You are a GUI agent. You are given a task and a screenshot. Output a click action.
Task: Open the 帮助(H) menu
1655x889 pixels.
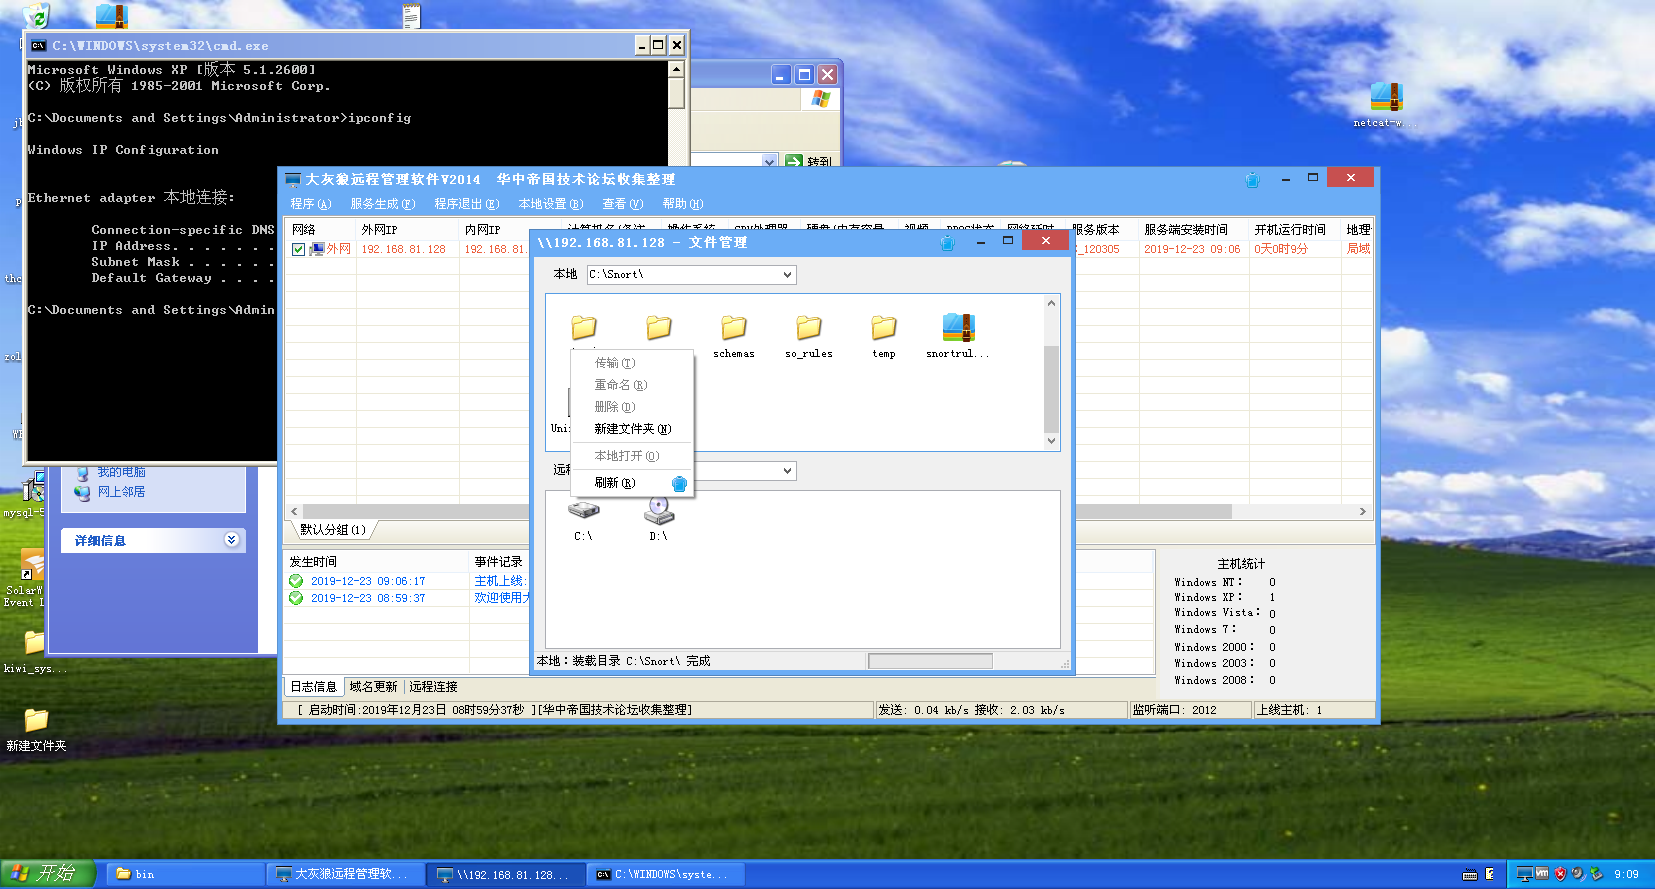683,204
